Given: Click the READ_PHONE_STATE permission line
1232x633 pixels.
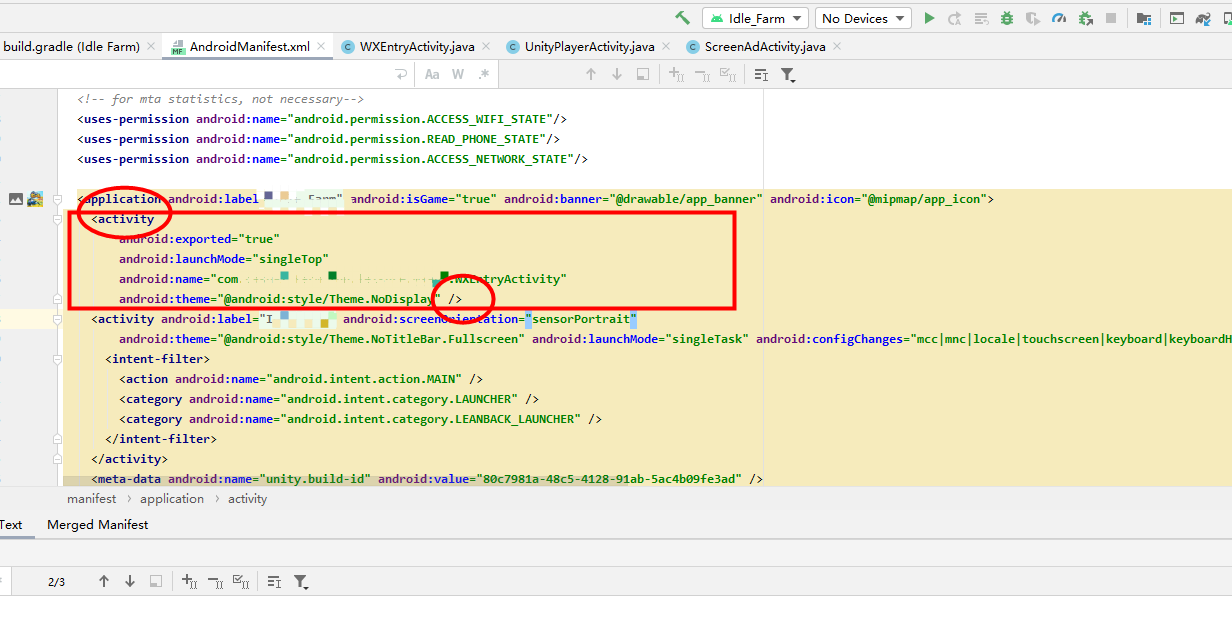Looking at the screenshot, I should tap(319, 139).
